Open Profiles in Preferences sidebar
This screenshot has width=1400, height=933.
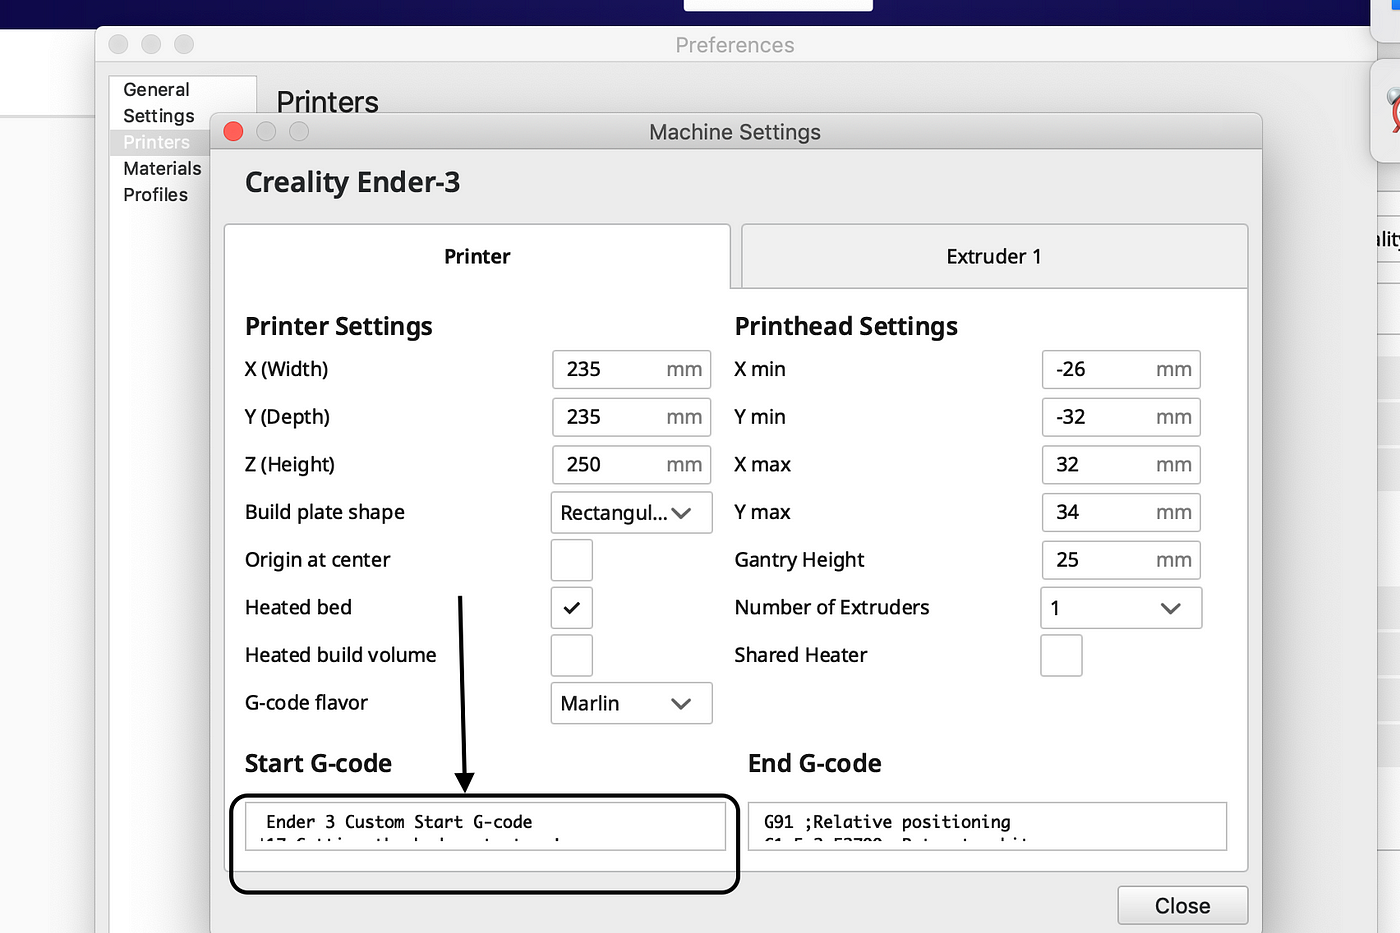click(155, 194)
